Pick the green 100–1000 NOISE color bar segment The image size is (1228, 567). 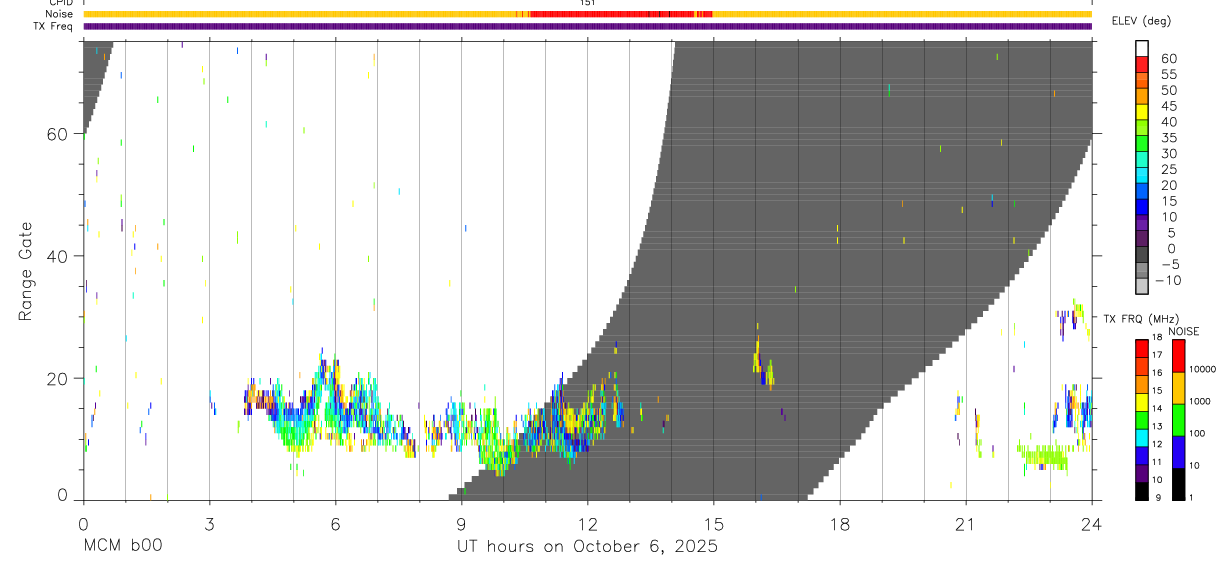(x=1178, y=419)
